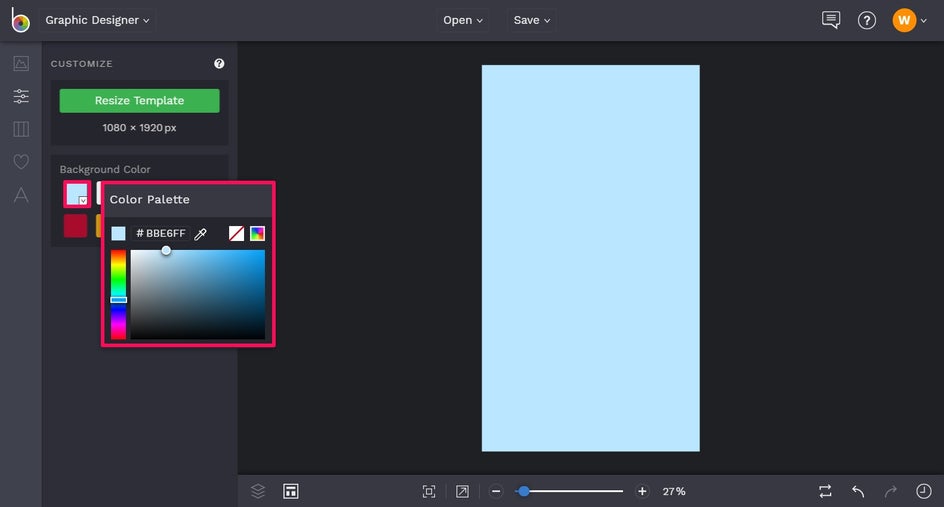The image size is (944, 507).
Task: Click the light blue background color swatch
Action: [77, 194]
